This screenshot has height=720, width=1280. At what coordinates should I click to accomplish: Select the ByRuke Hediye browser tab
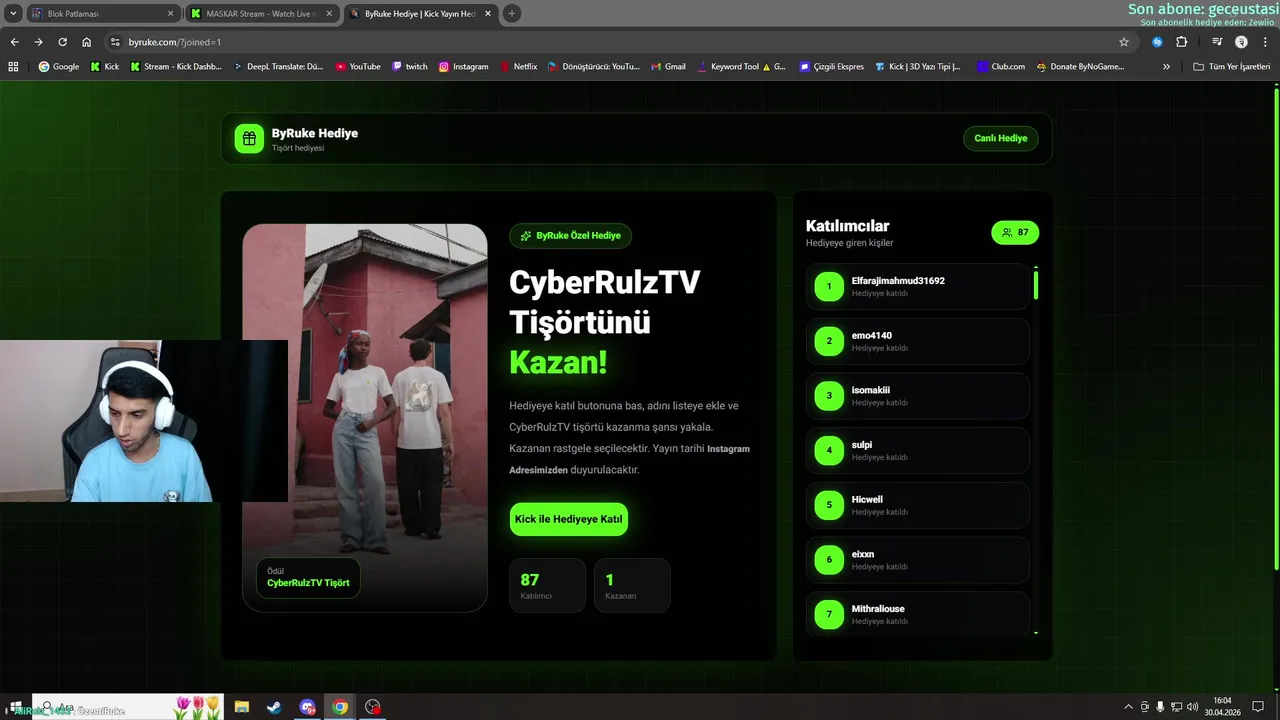pos(420,14)
